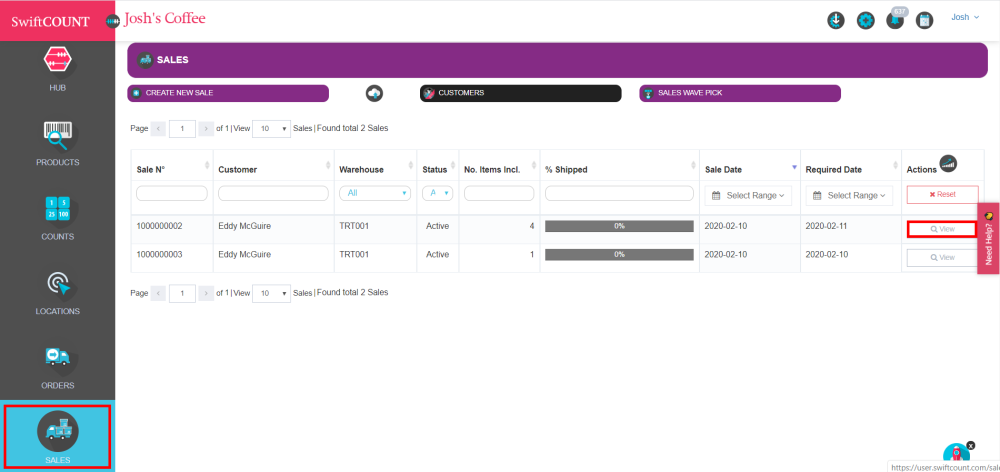The image size is (1000, 472).
Task: Click TRT001 in row 1000000002
Action: 355,226
